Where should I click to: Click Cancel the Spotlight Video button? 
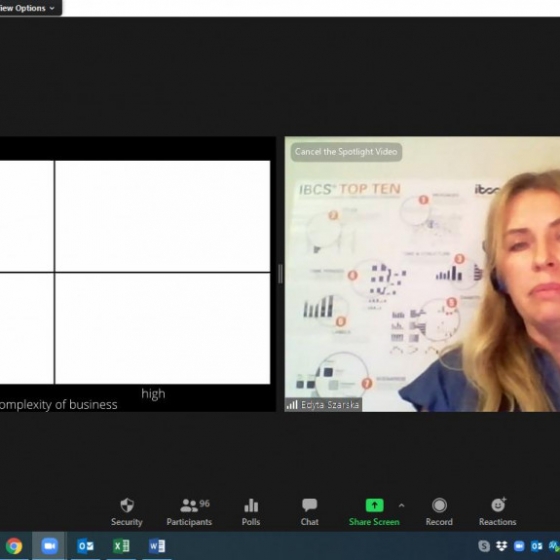tap(346, 152)
